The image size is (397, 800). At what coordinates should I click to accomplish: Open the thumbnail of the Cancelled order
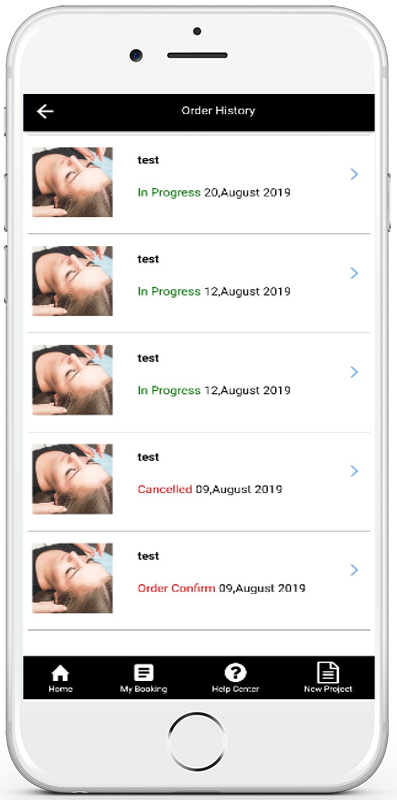click(x=72, y=479)
